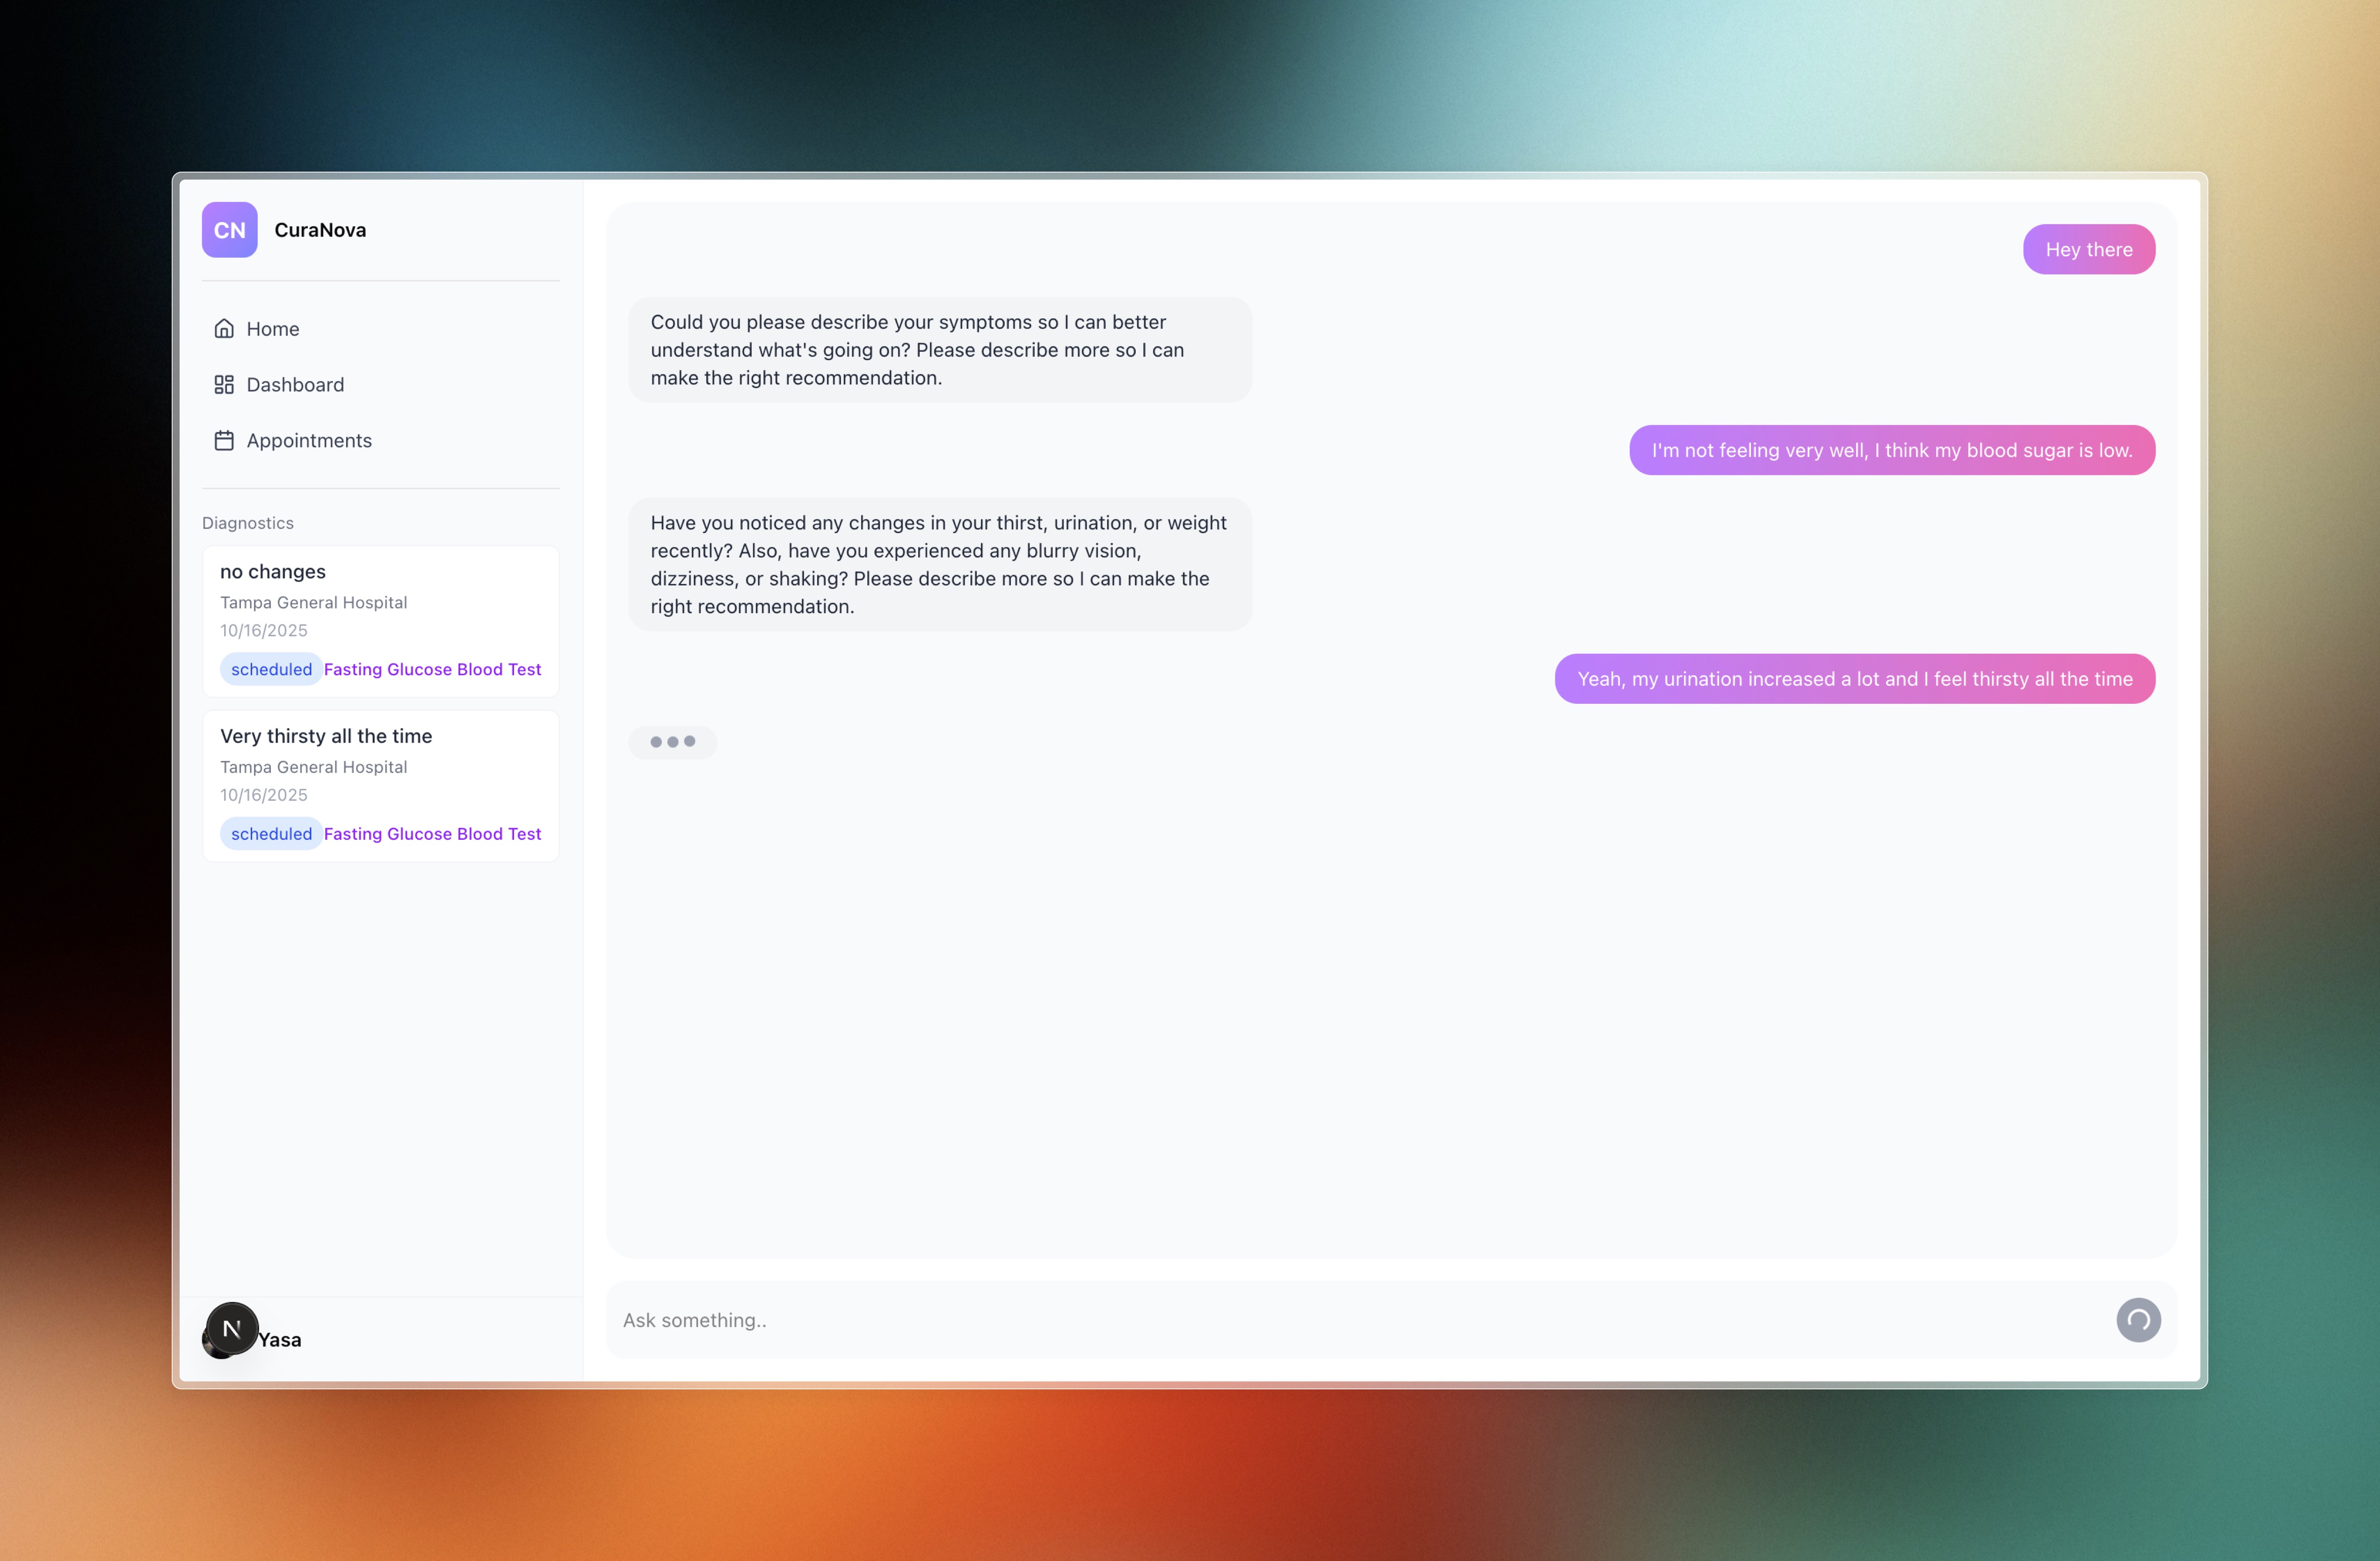This screenshot has width=2380, height=1561.
Task: Open the Appointments section
Action: click(309, 441)
